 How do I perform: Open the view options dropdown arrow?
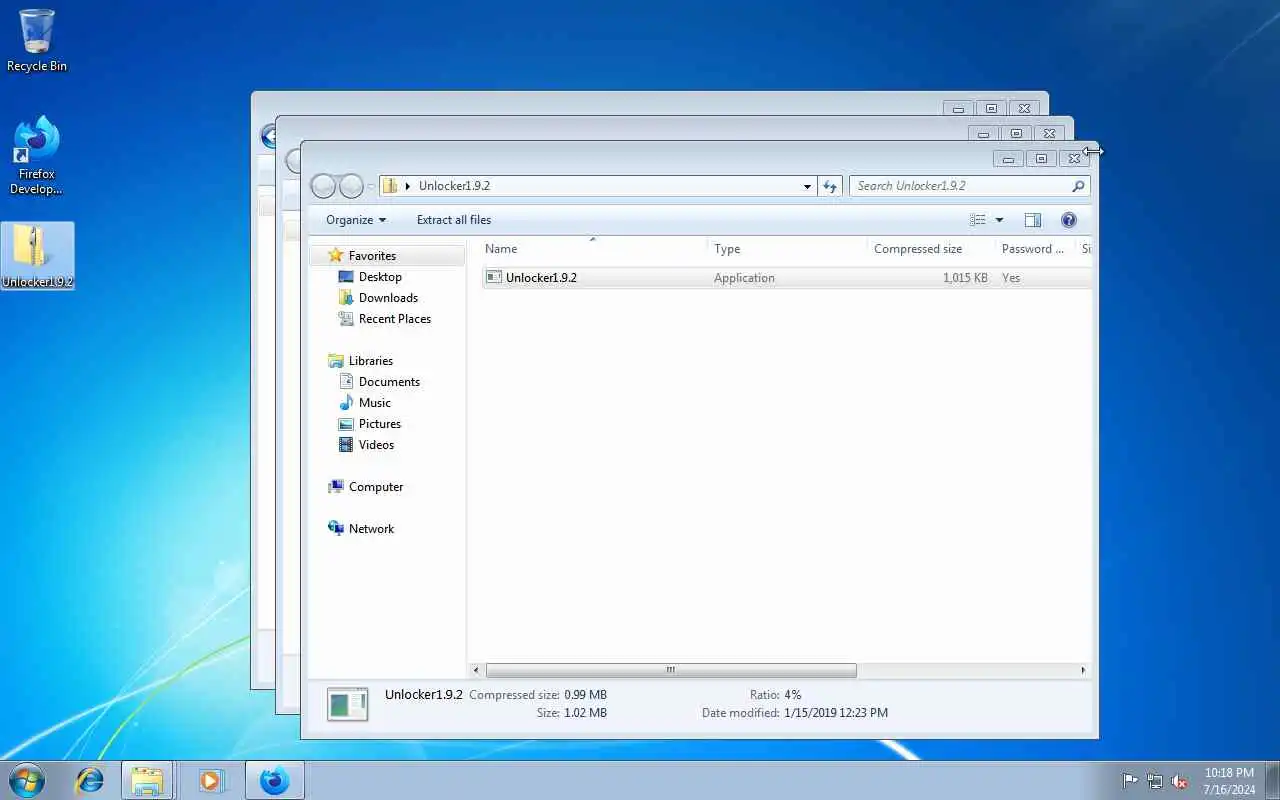point(999,220)
